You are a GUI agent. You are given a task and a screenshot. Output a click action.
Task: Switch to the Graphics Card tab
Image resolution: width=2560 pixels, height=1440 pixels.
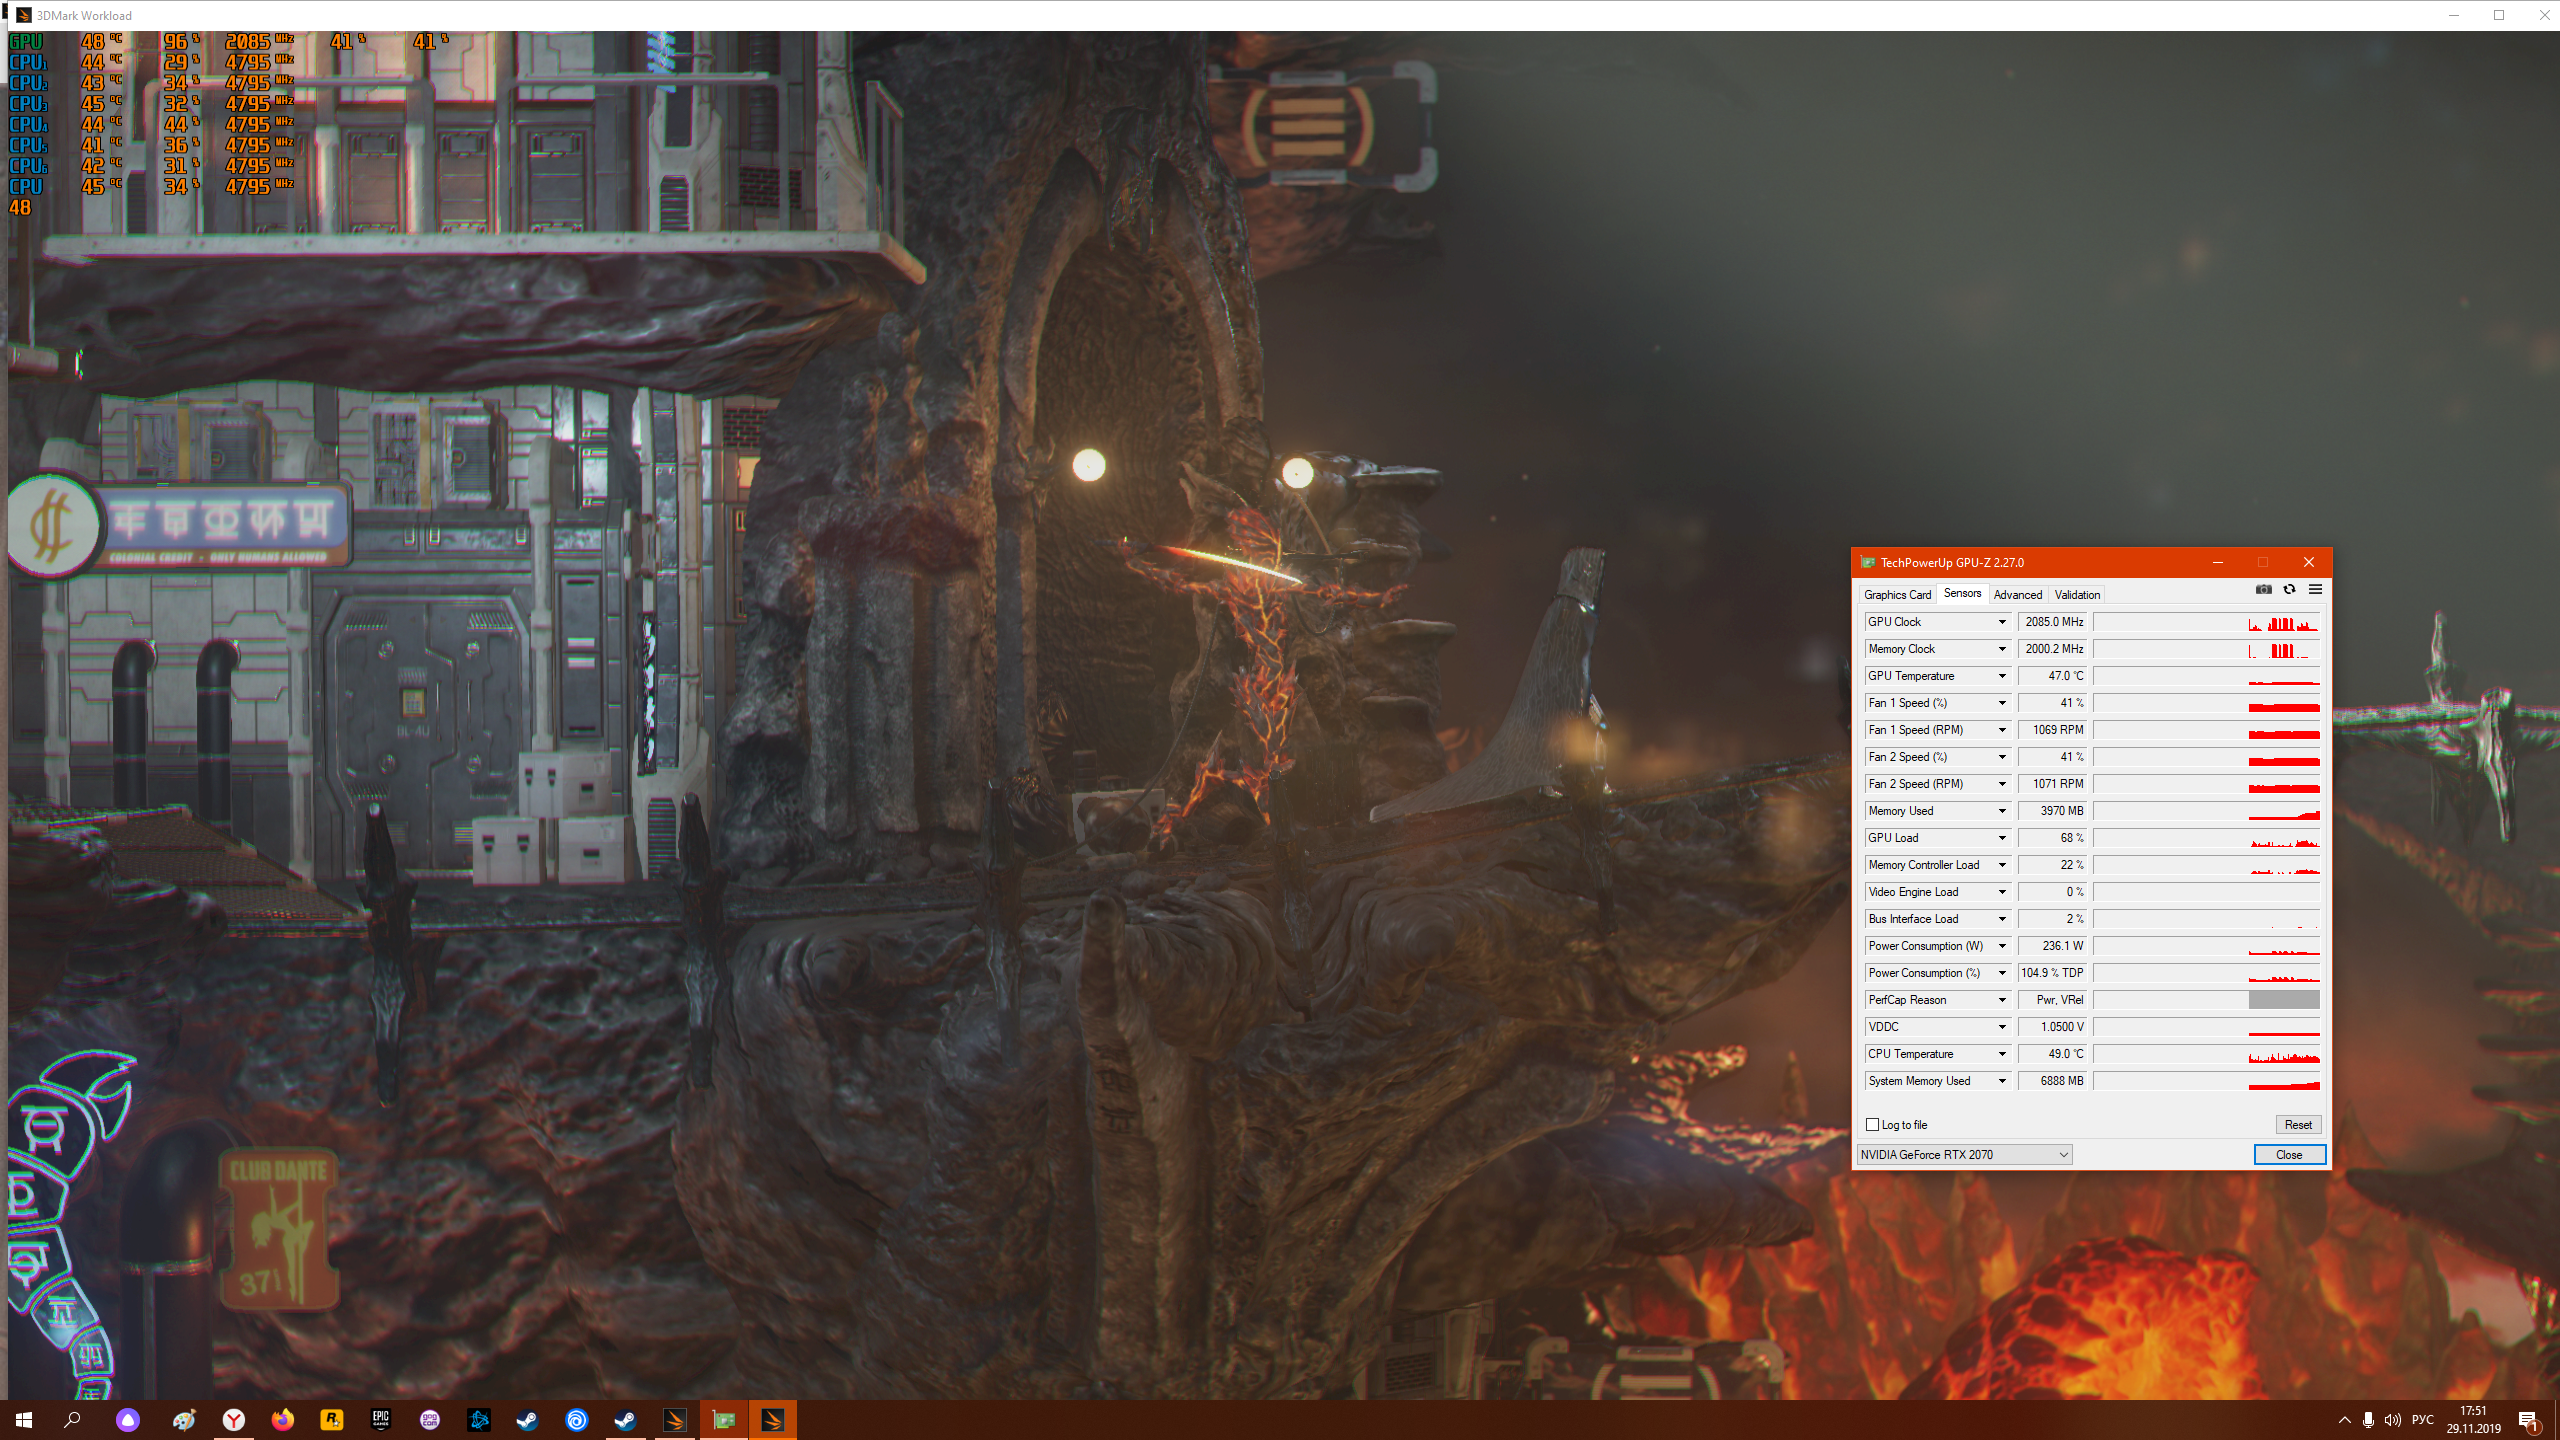(x=1897, y=594)
